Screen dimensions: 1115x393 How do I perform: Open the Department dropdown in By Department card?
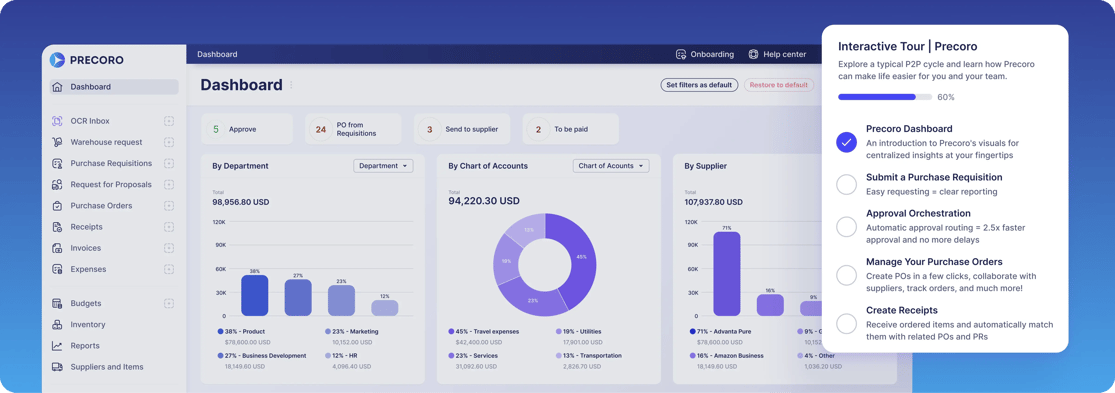383,166
